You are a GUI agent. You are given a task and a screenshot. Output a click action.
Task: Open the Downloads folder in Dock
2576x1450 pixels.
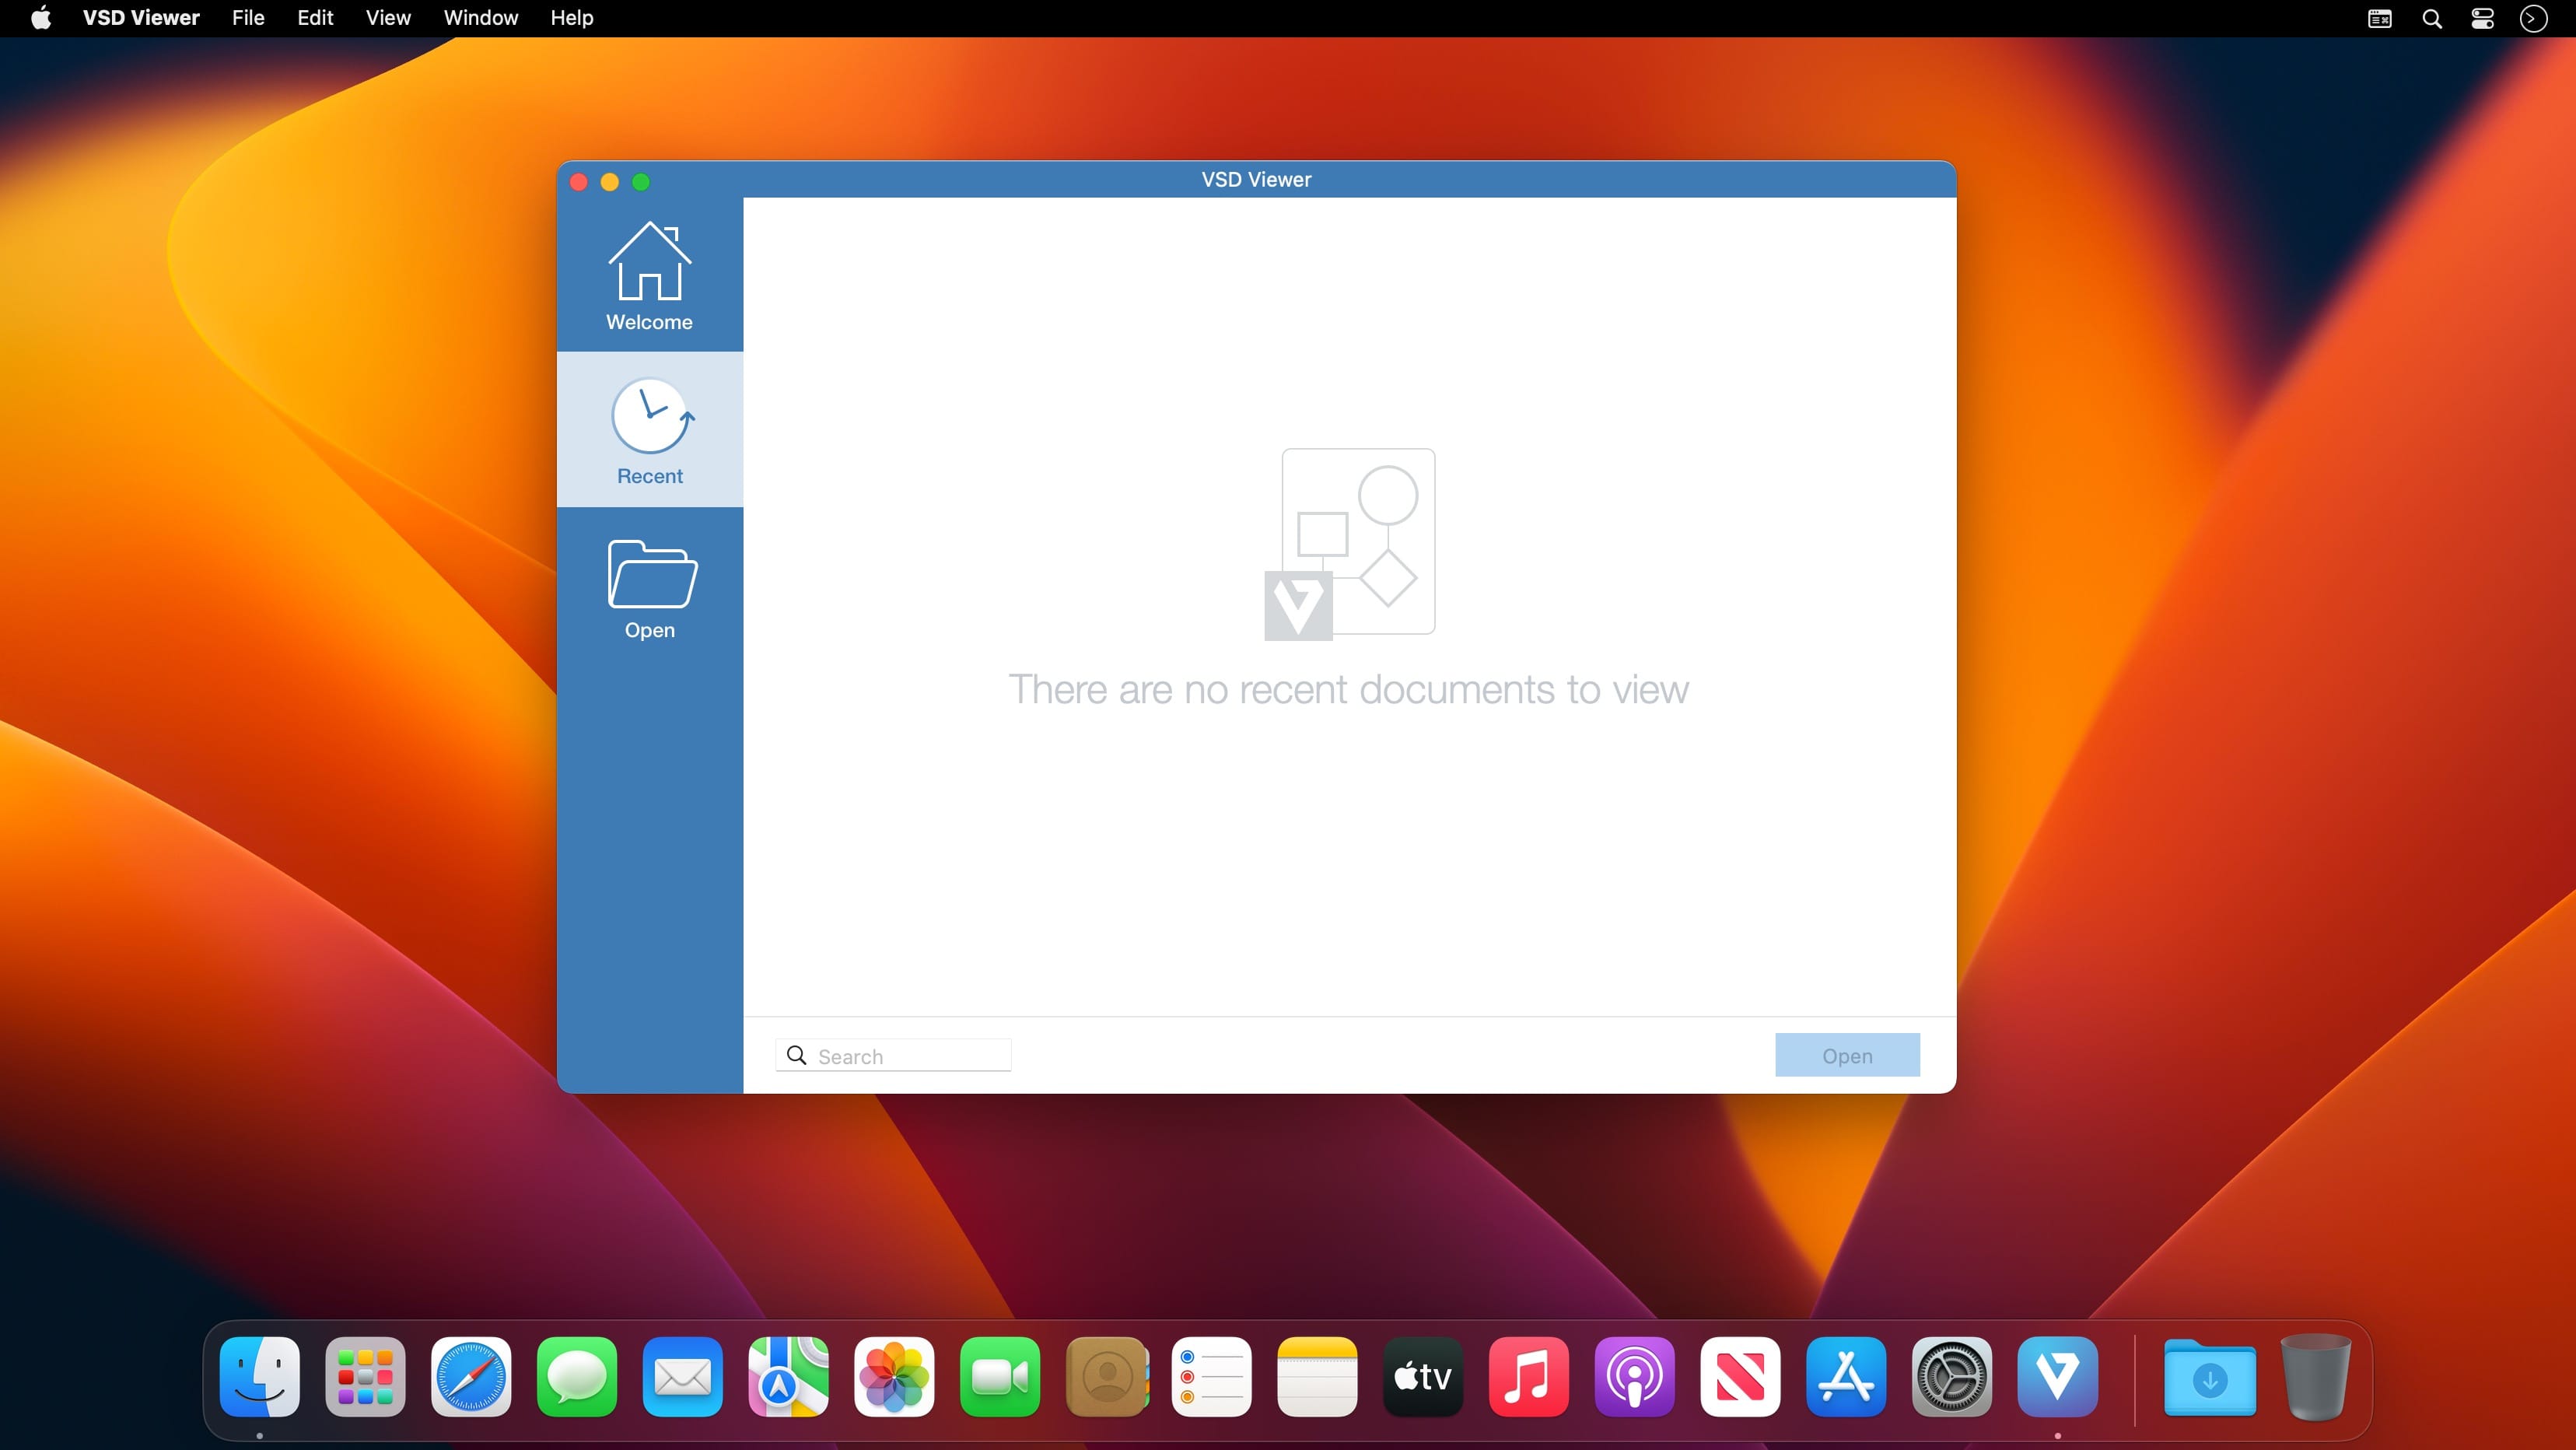coord(2210,1377)
